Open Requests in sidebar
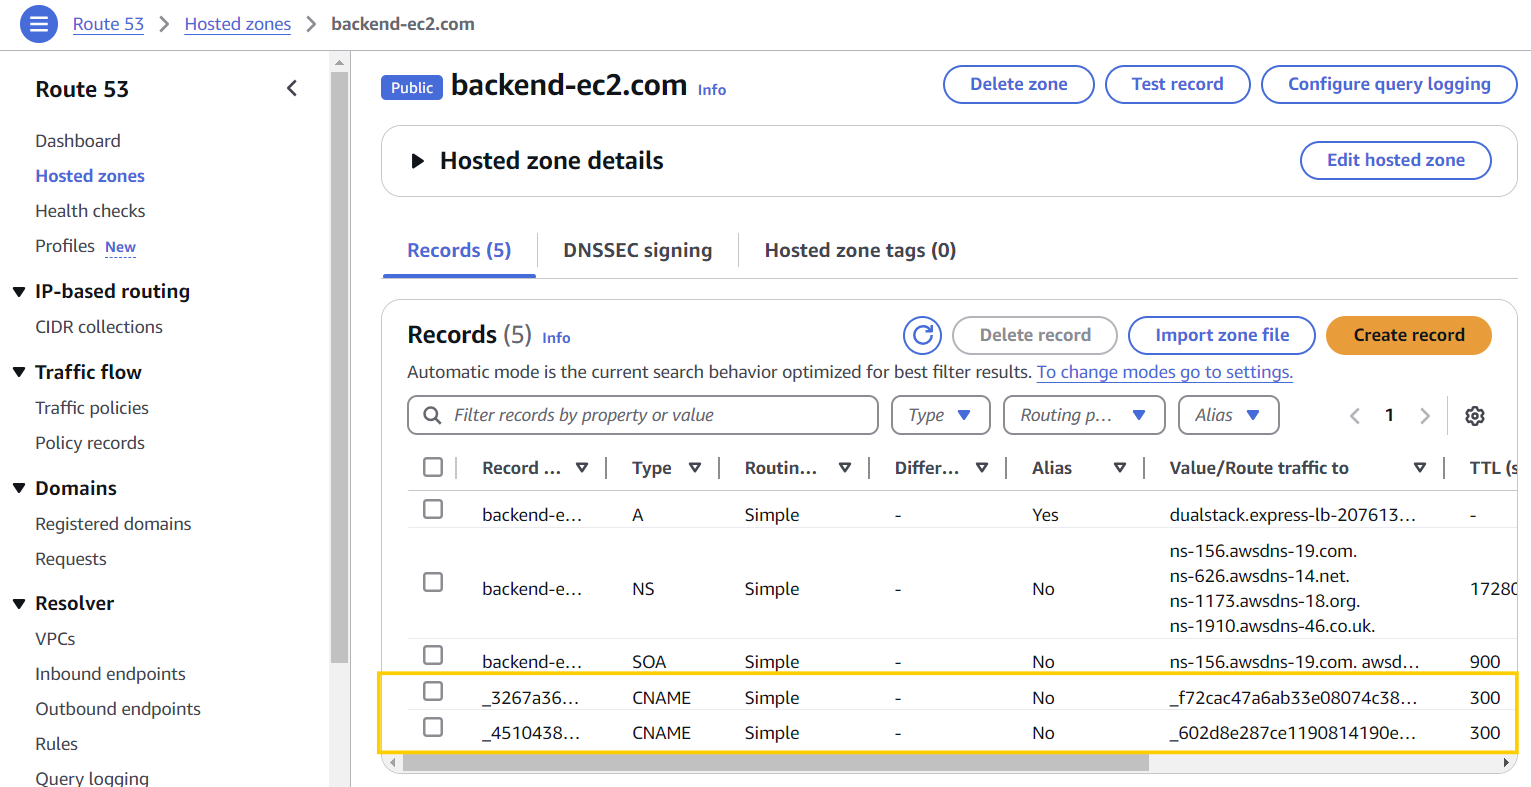This screenshot has width=1531, height=787. (x=71, y=559)
